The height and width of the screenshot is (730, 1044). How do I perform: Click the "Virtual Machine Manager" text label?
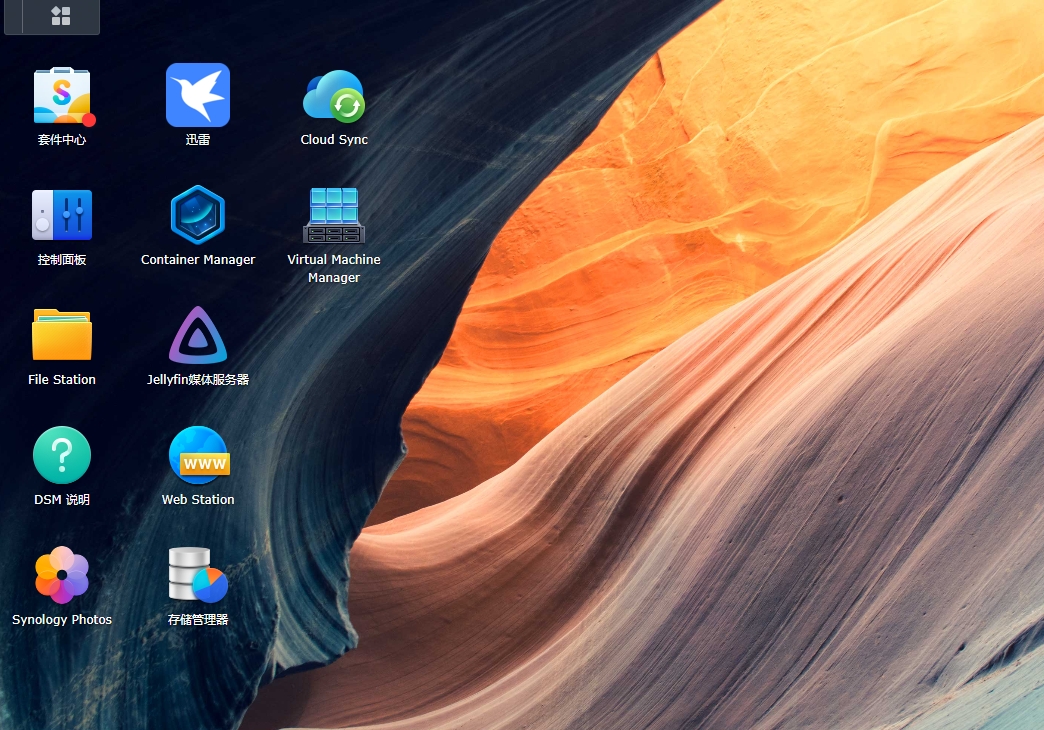pos(334,268)
